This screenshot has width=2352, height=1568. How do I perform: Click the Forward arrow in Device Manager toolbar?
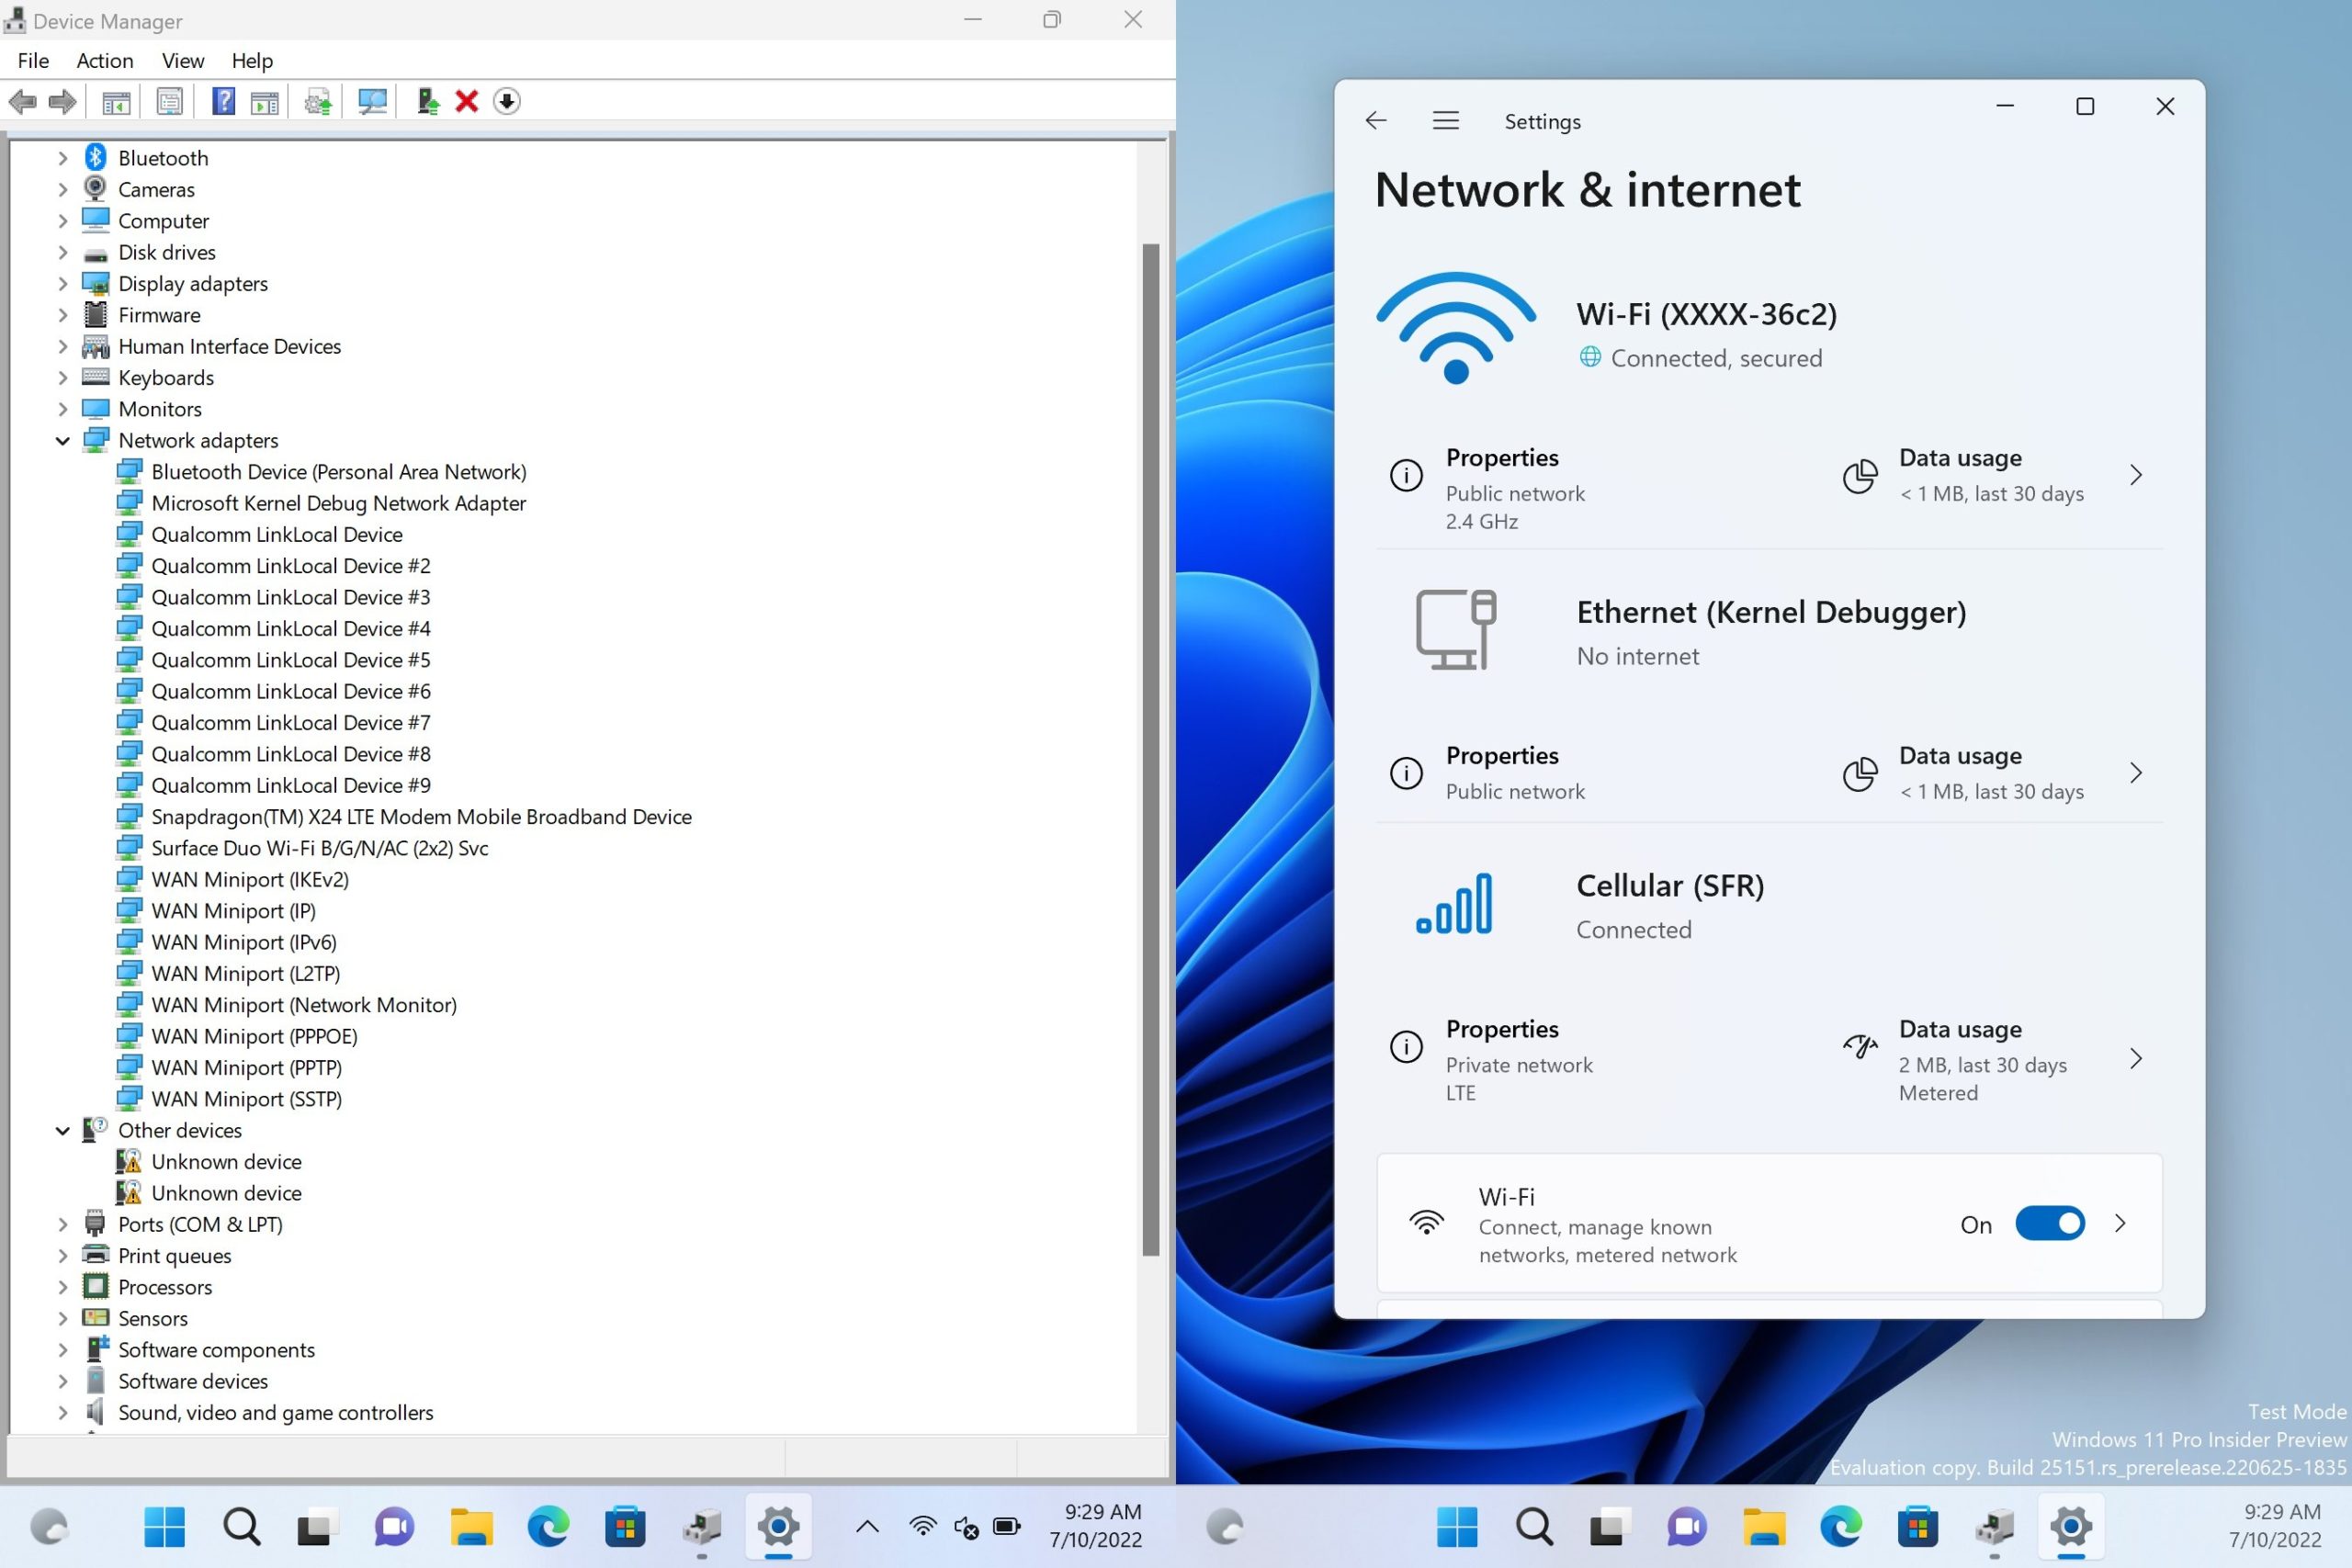tap(62, 101)
